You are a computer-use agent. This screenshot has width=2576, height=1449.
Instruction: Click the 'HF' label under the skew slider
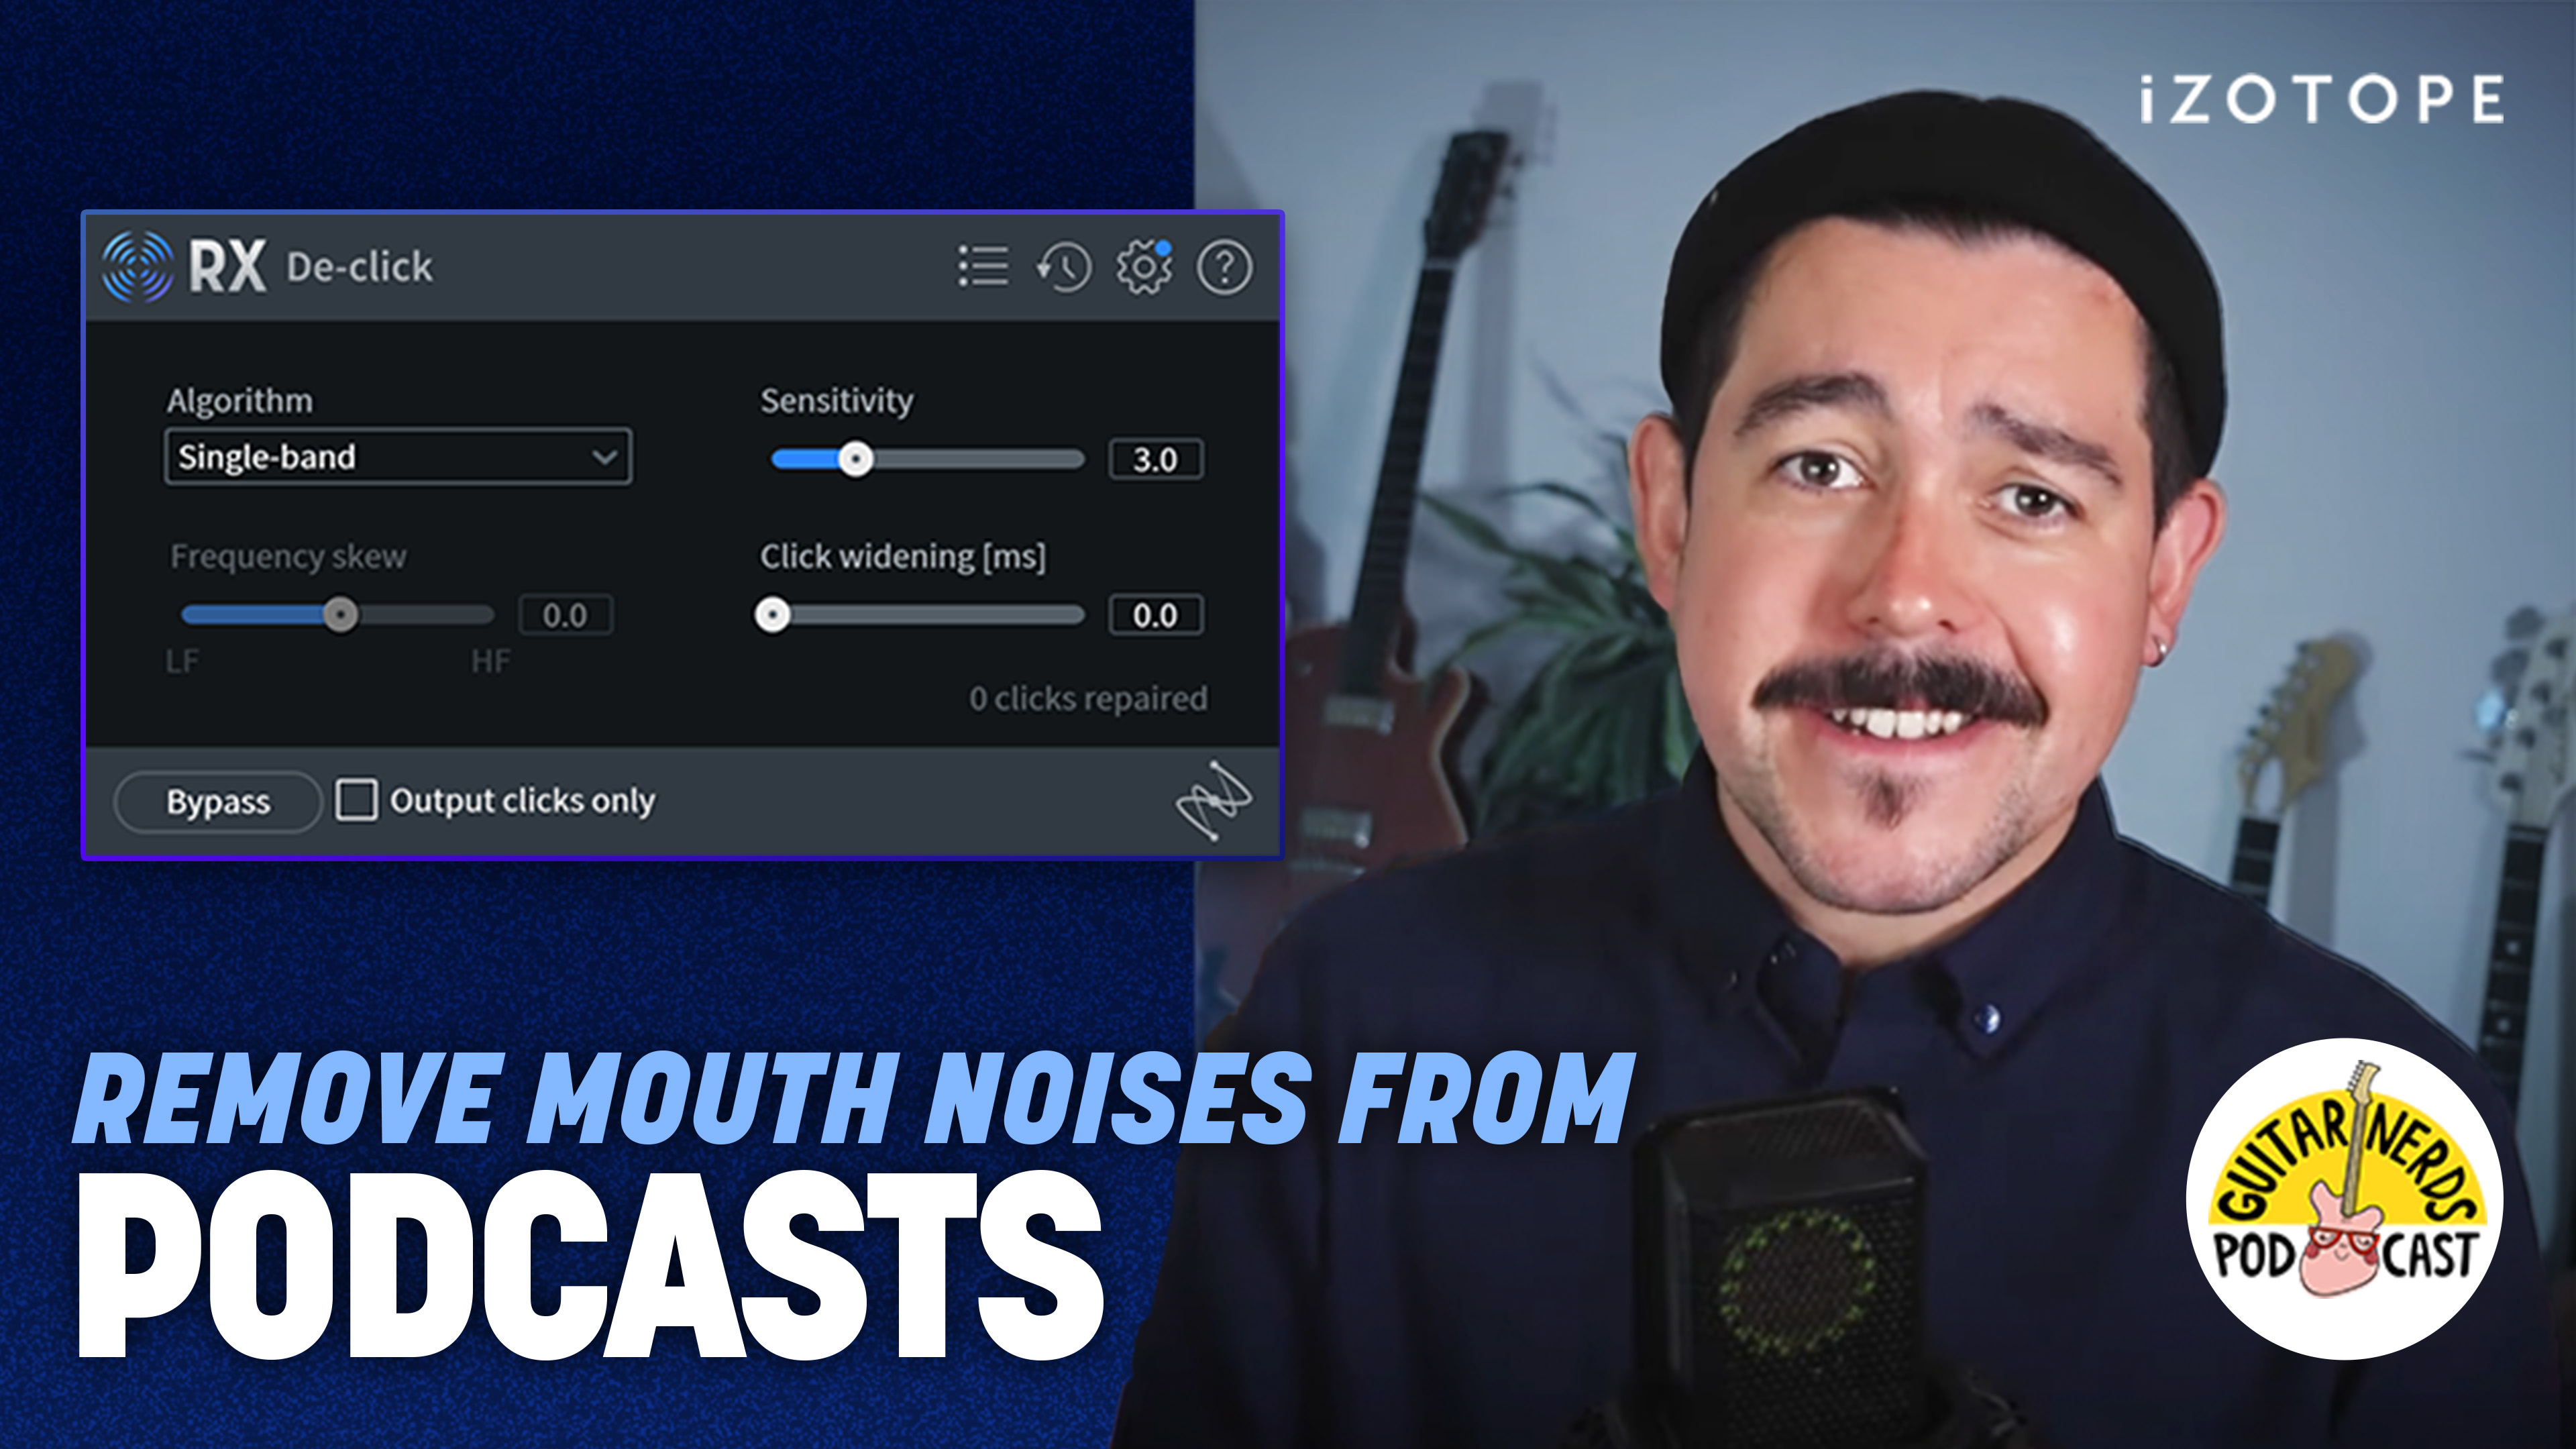pos(491,661)
